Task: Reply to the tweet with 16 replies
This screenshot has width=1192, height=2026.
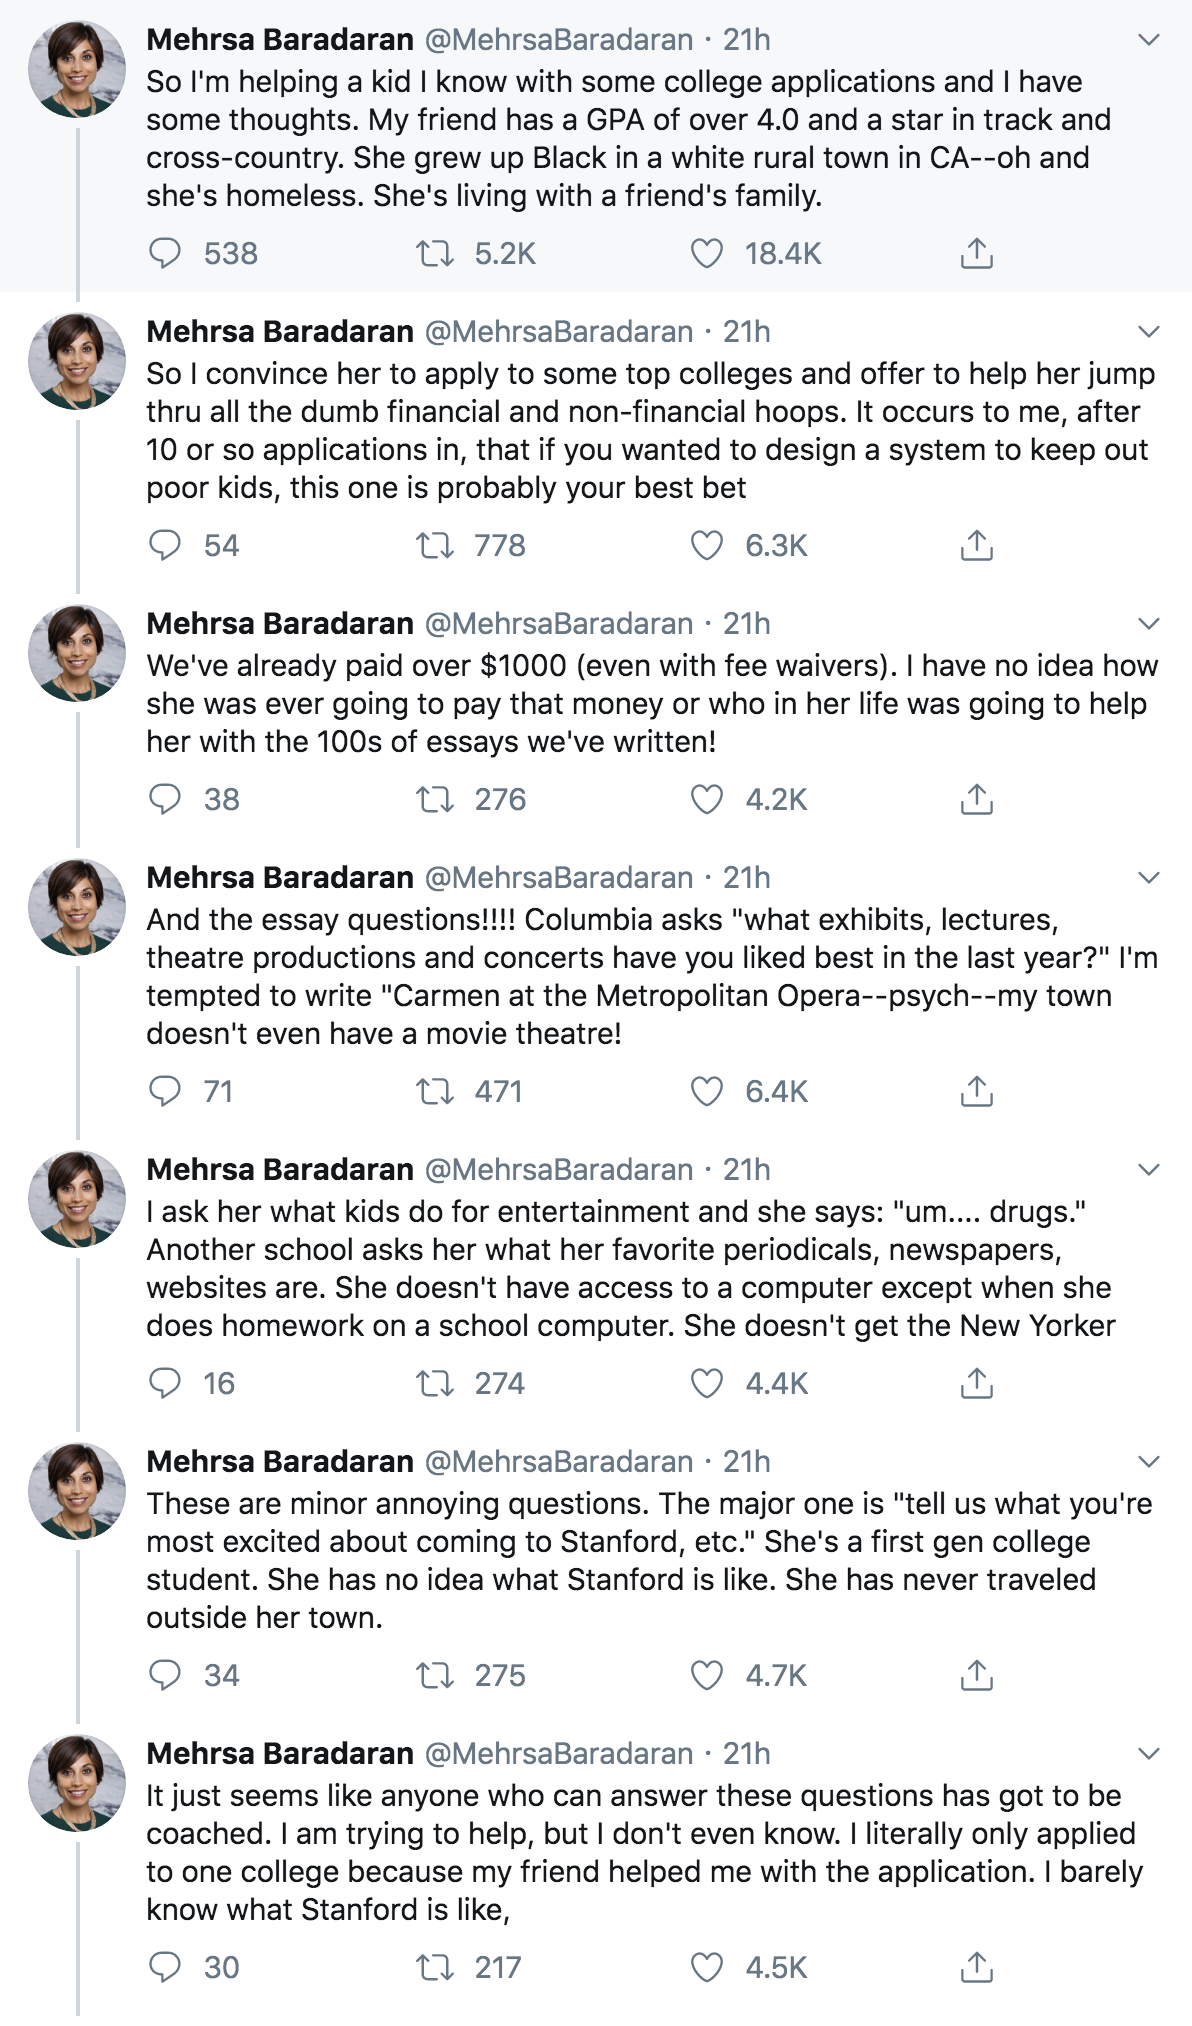Action: [165, 1383]
